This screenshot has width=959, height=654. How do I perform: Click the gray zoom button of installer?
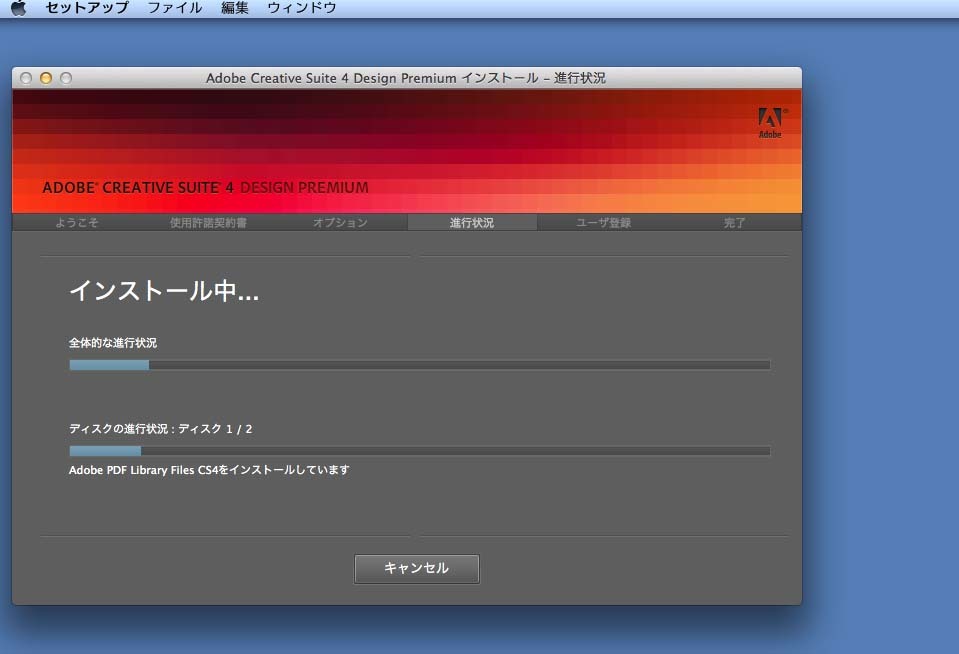(66, 78)
